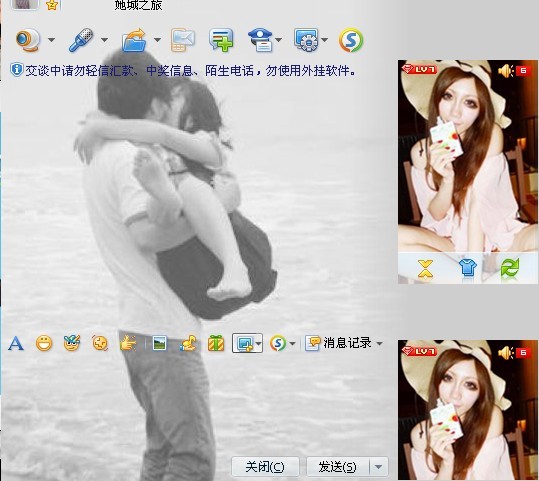The width and height of the screenshot is (539, 481).
Task: Send a gift with gift box icon
Action: pos(216,343)
